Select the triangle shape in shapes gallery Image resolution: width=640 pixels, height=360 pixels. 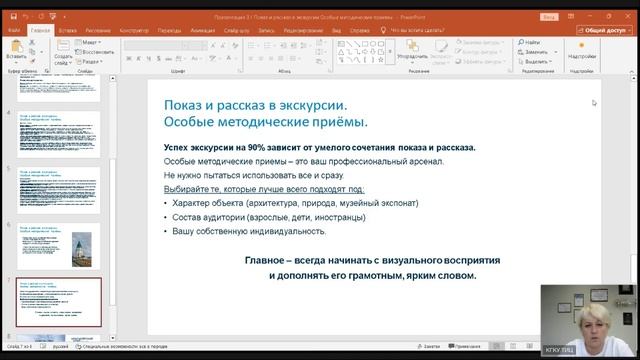point(341,52)
